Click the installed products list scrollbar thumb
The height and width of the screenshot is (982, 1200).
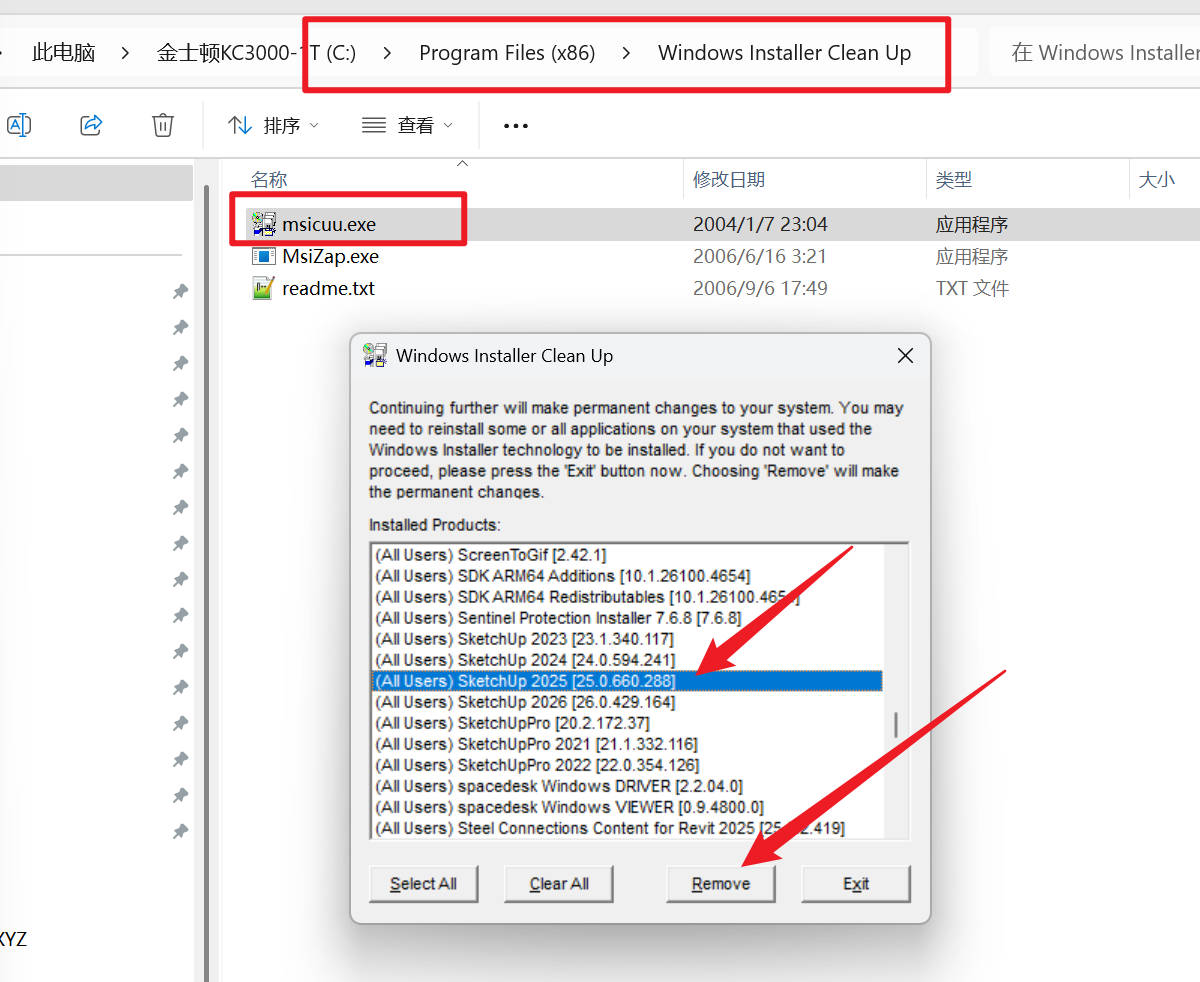click(x=896, y=723)
